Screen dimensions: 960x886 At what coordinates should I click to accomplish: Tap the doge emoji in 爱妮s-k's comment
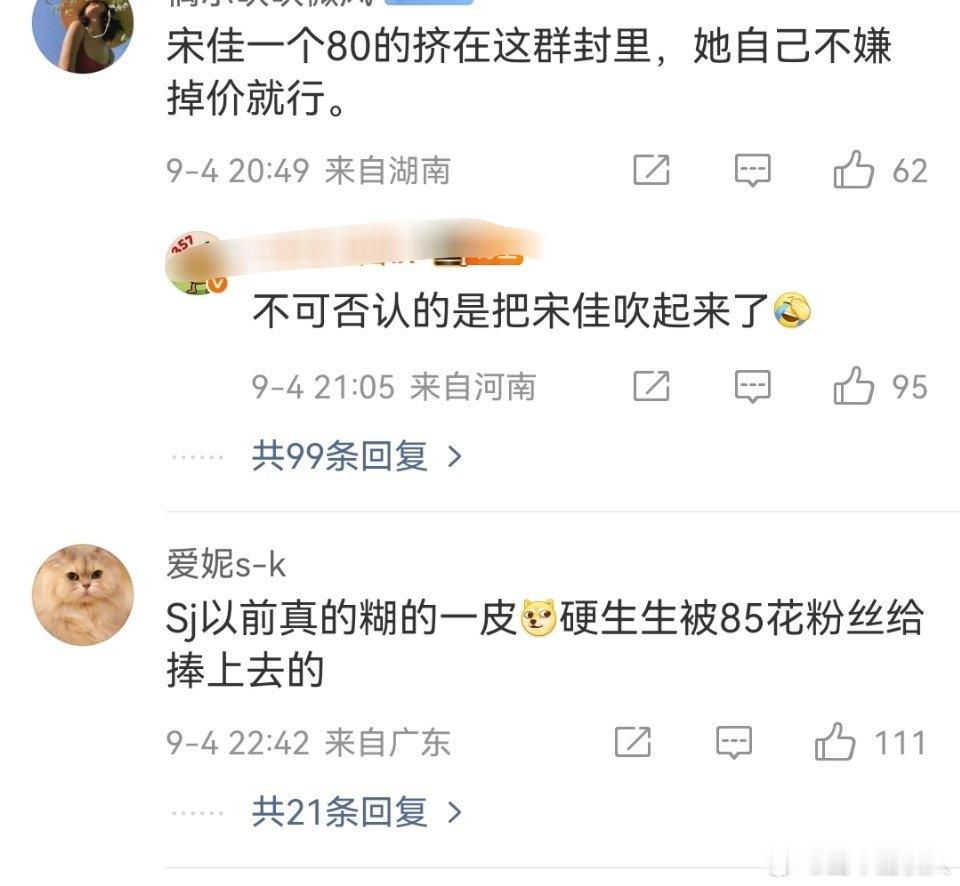point(538,617)
